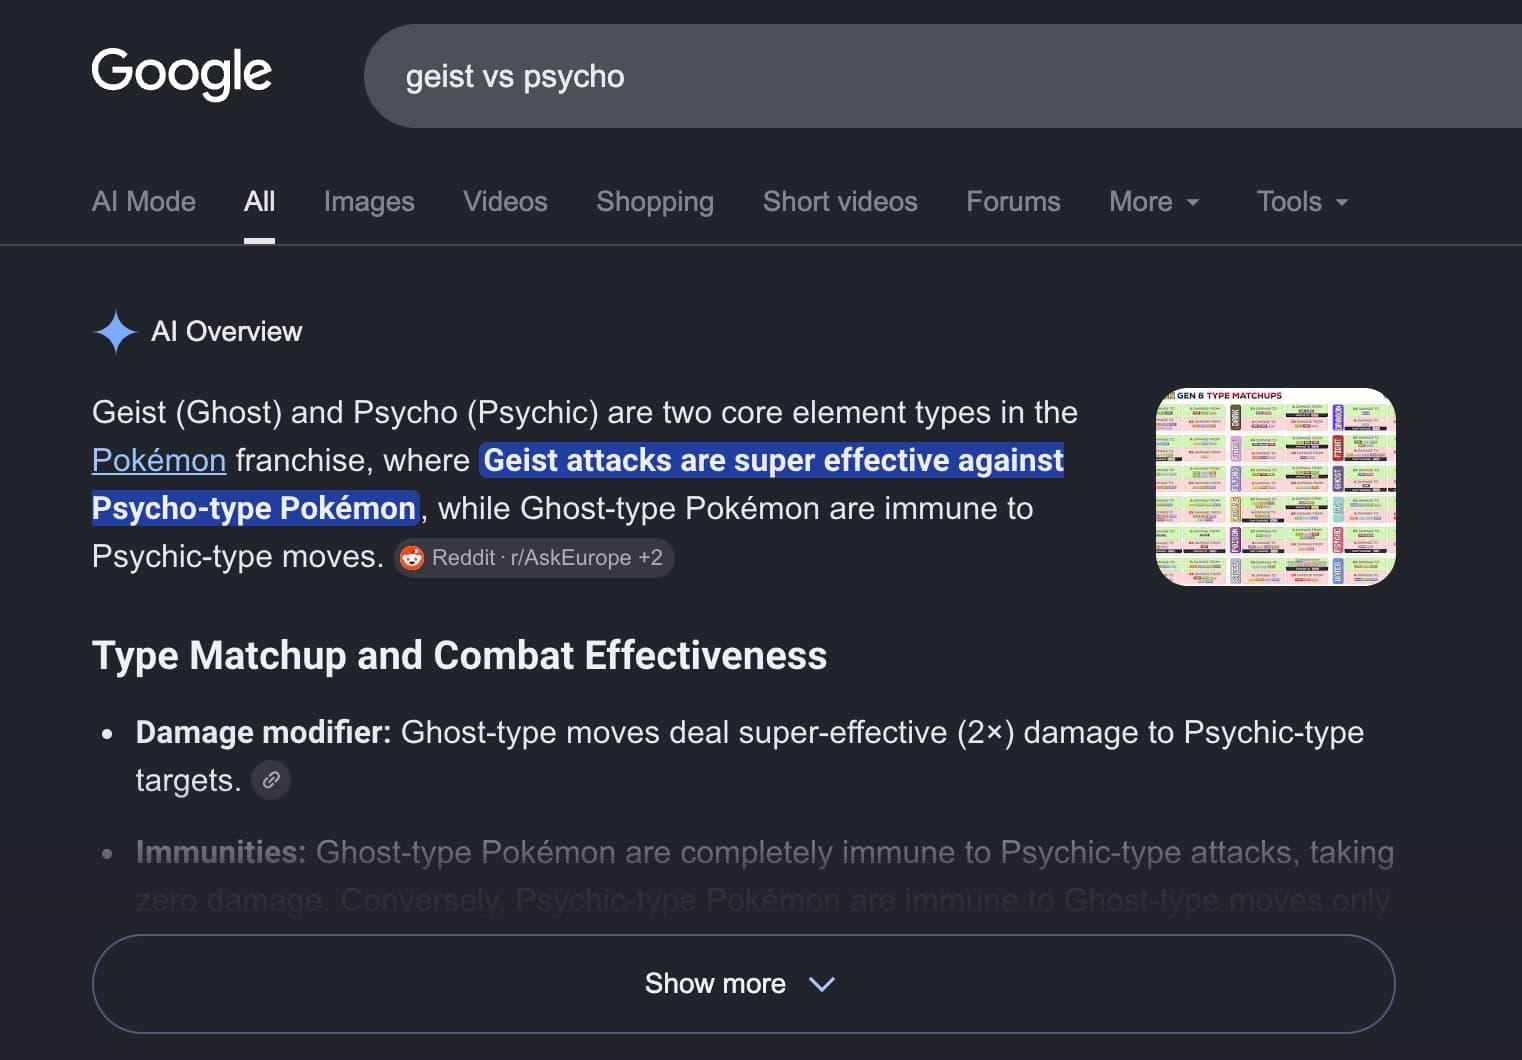Open the Reddit r/AskEurope source chip
The width and height of the screenshot is (1522, 1060).
pos(534,558)
